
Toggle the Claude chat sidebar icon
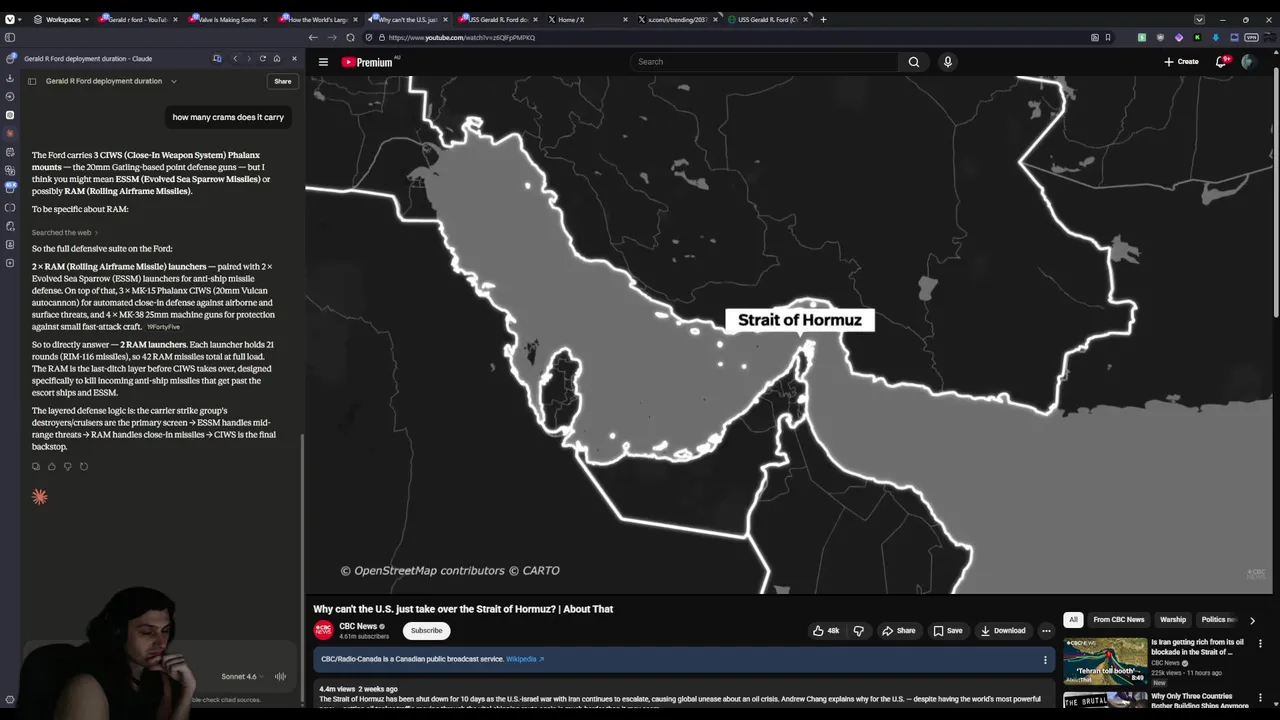click(x=32, y=81)
